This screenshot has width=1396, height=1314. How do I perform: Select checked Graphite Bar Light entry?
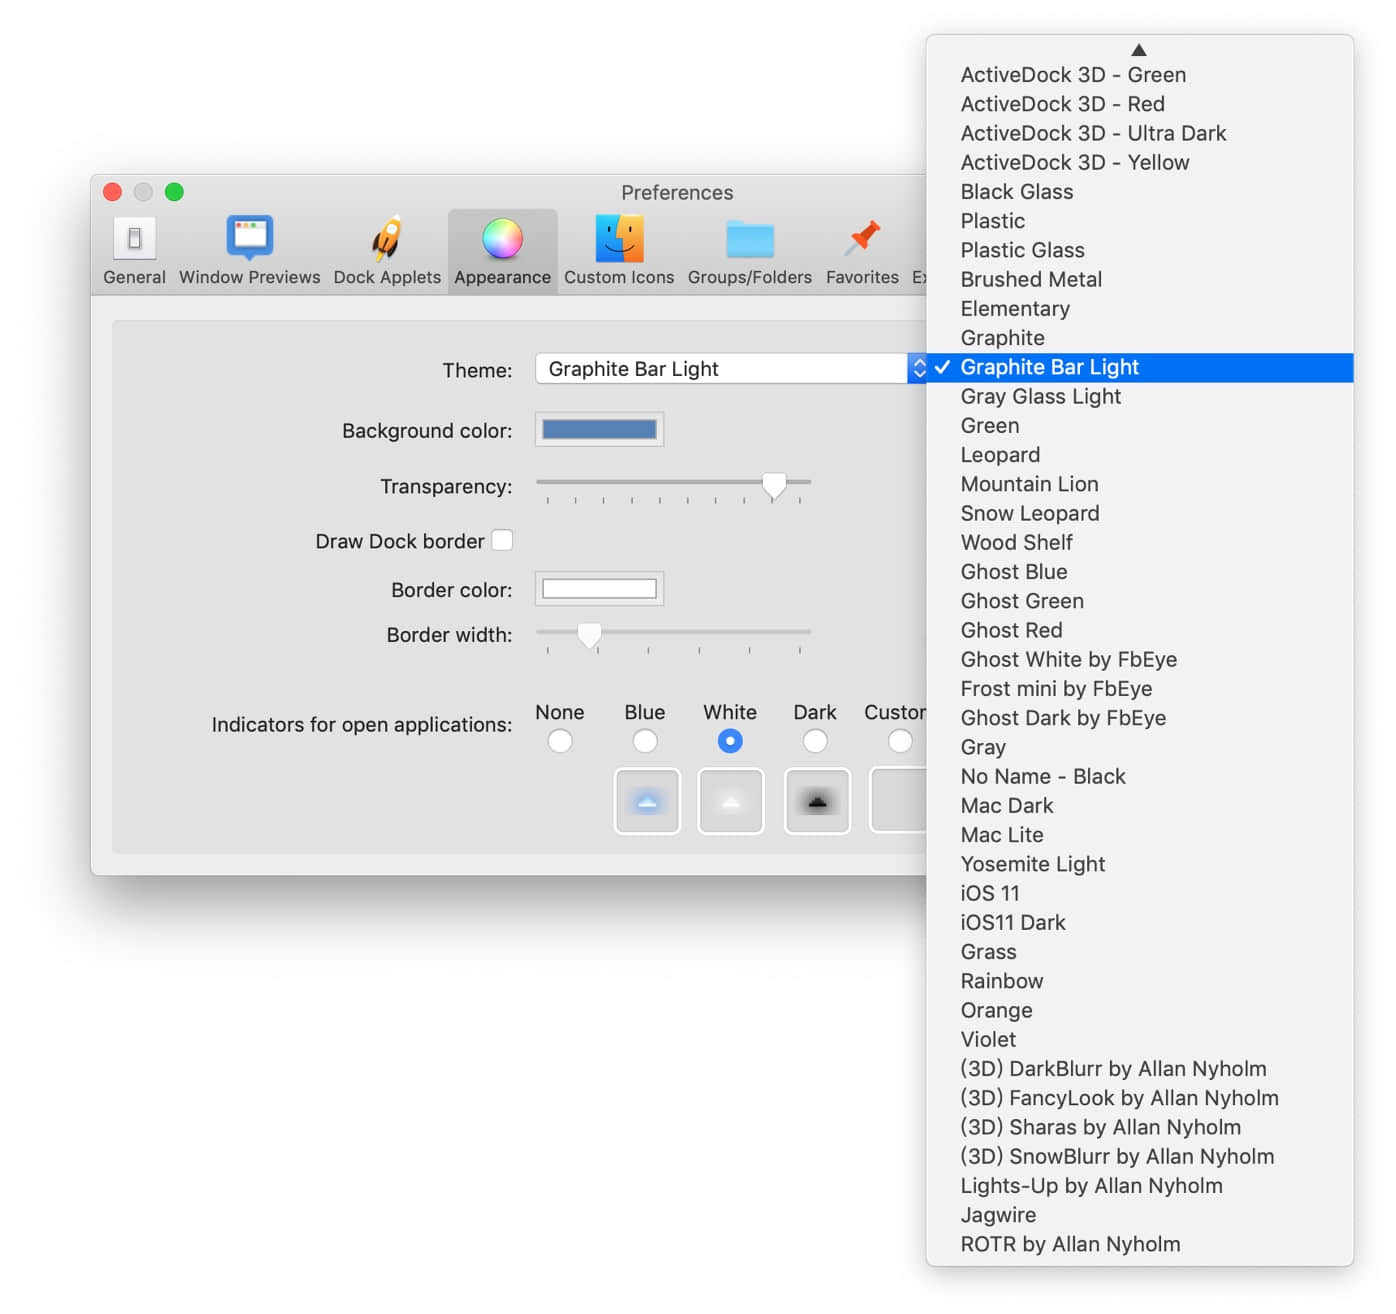1140,367
